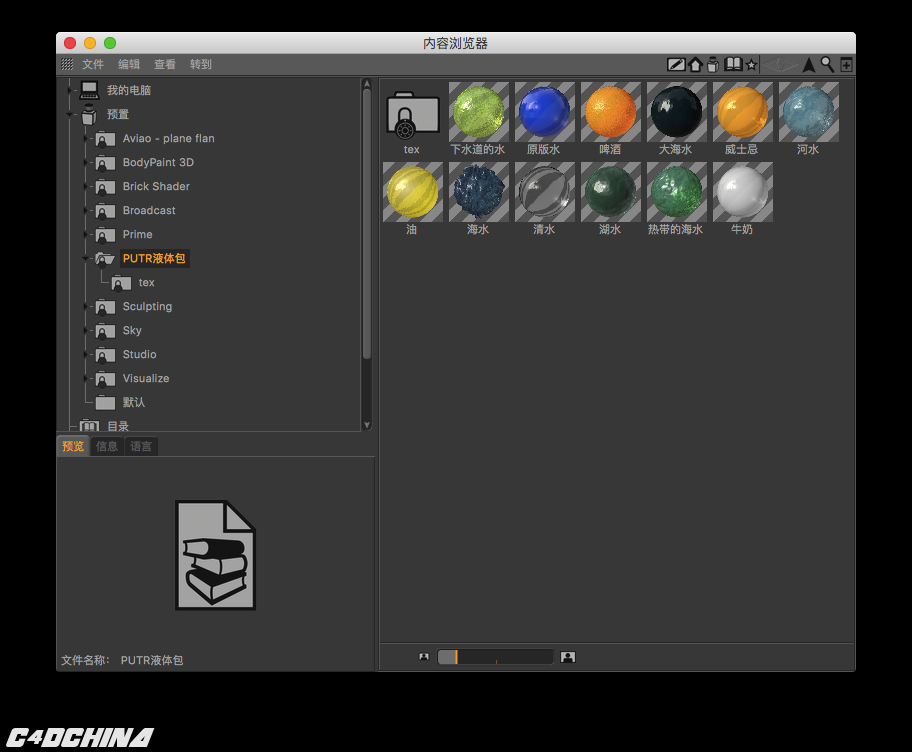The width and height of the screenshot is (912, 752).
Task: Open 文件 menu
Action: [92, 64]
